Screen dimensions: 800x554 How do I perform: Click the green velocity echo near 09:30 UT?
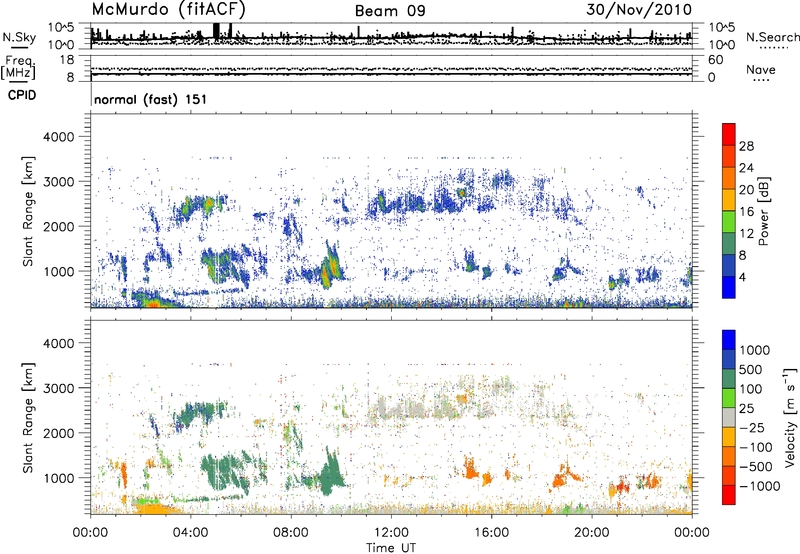[332, 474]
